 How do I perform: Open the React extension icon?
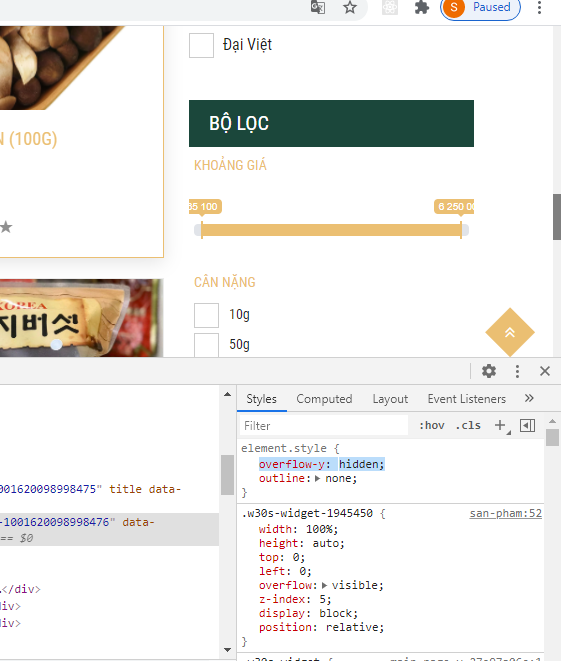tap(390, 7)
